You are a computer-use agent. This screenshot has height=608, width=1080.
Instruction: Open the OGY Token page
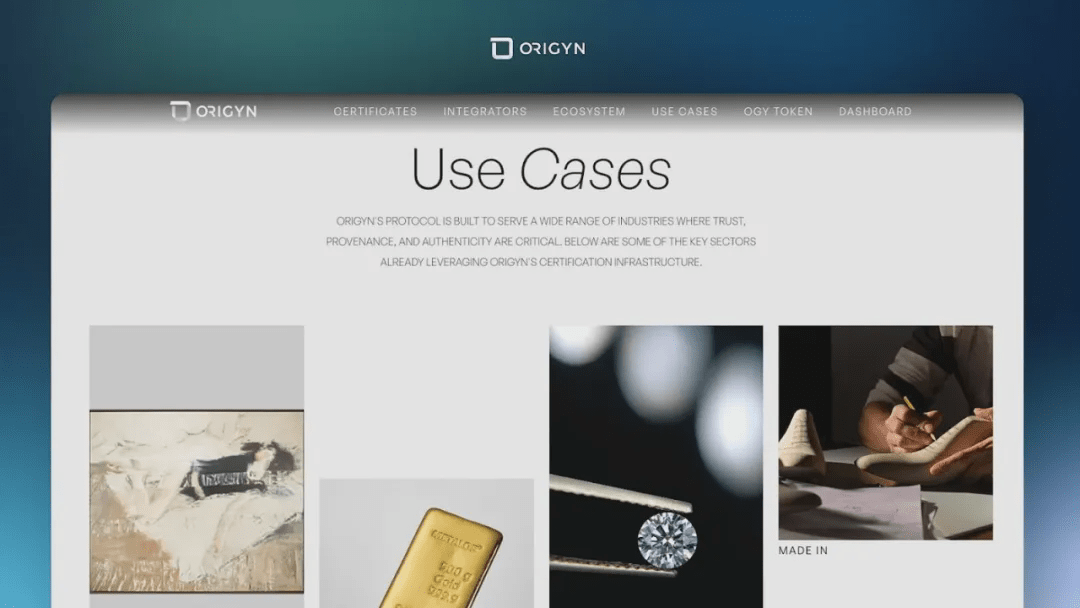click(778, 112)
